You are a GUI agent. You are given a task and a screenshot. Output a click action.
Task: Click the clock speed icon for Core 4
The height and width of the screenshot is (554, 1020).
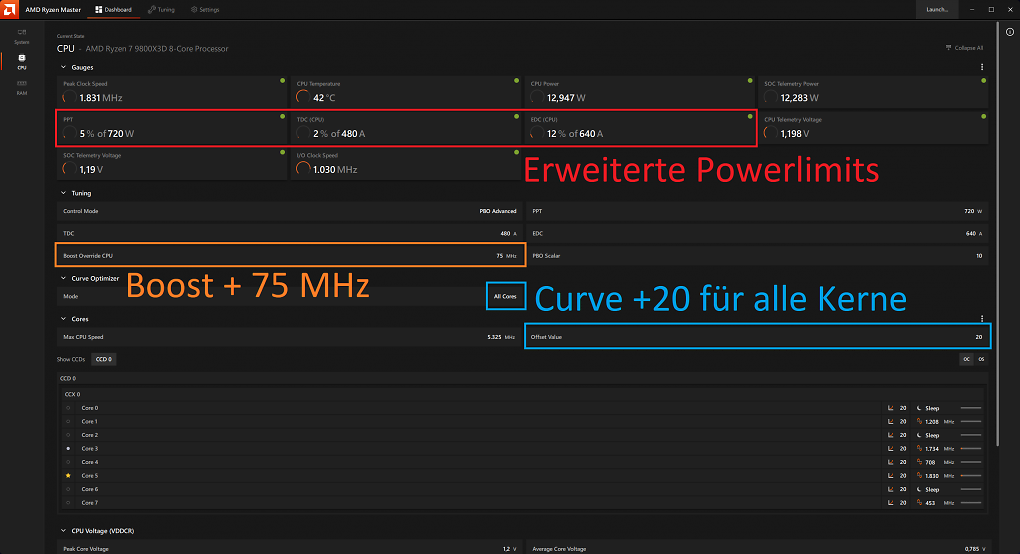(919, 462)
